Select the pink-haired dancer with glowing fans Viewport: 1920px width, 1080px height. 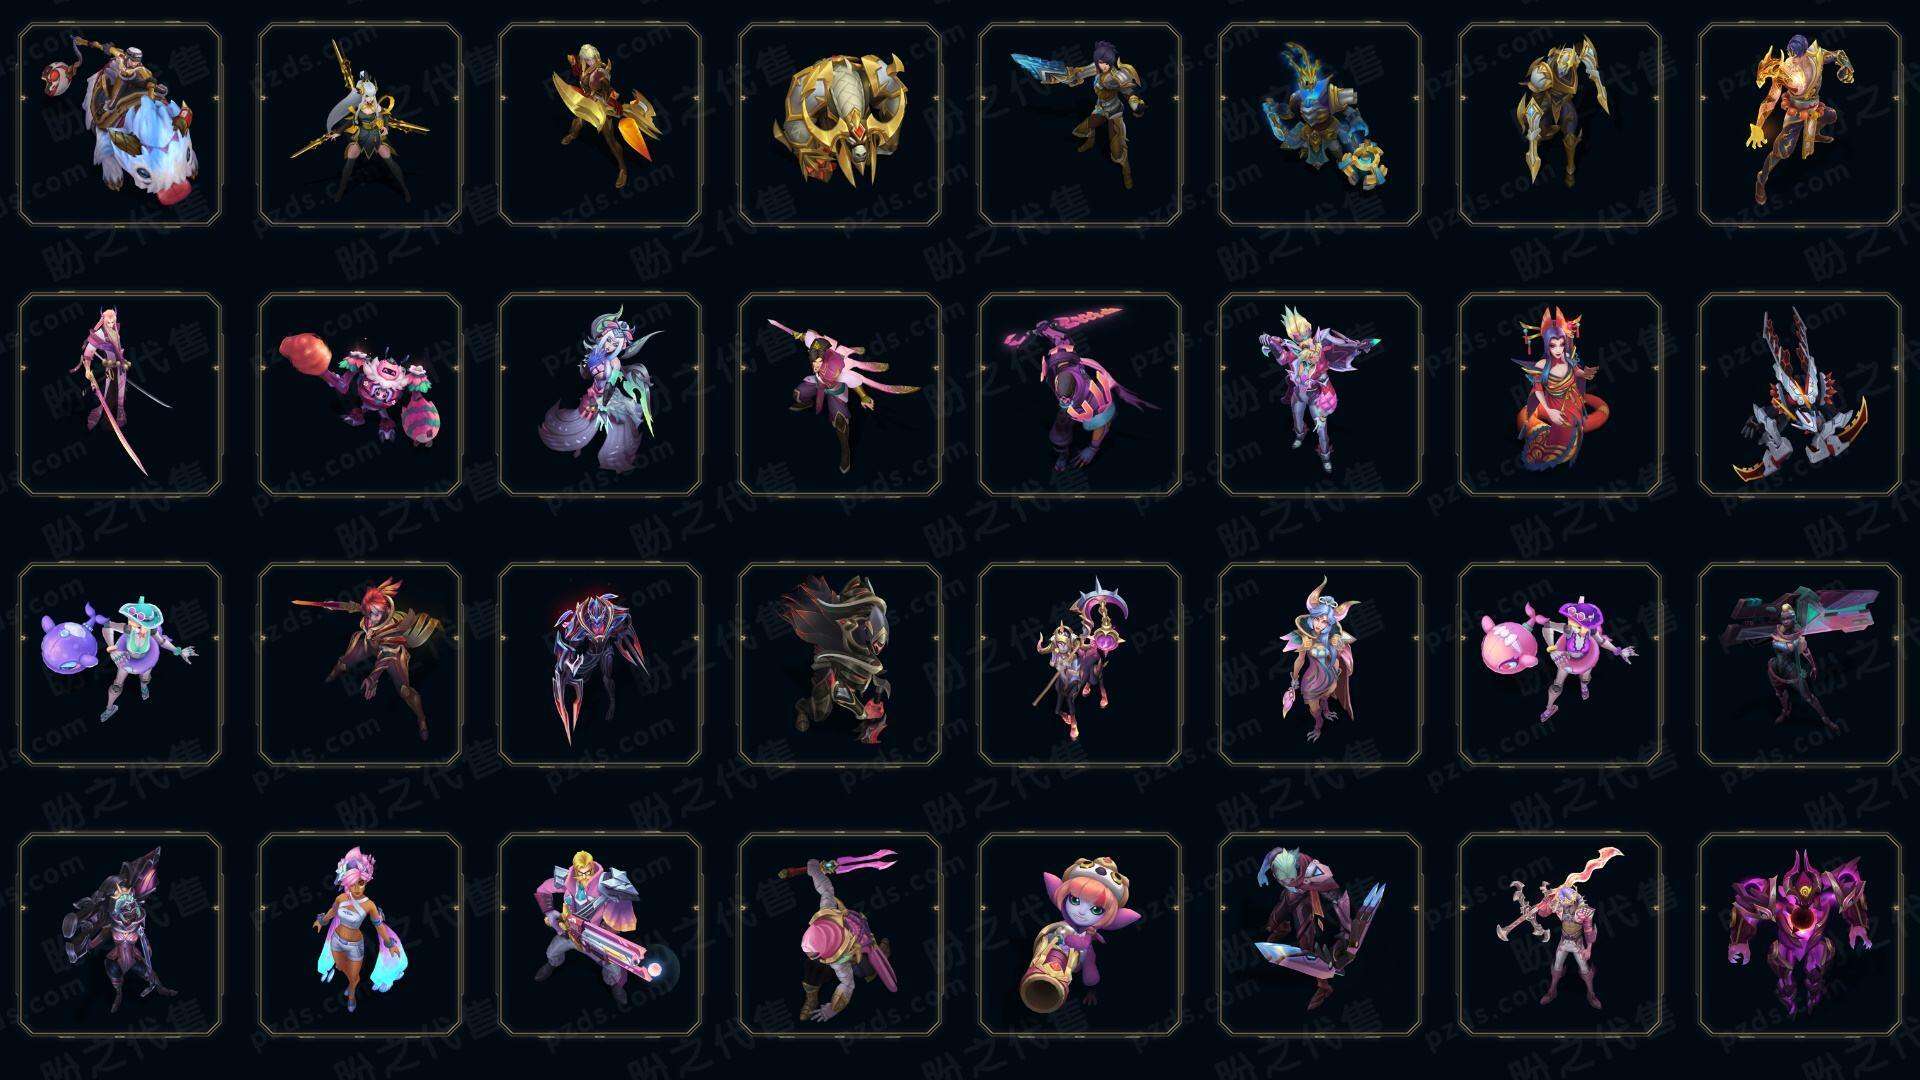[360, 934]
